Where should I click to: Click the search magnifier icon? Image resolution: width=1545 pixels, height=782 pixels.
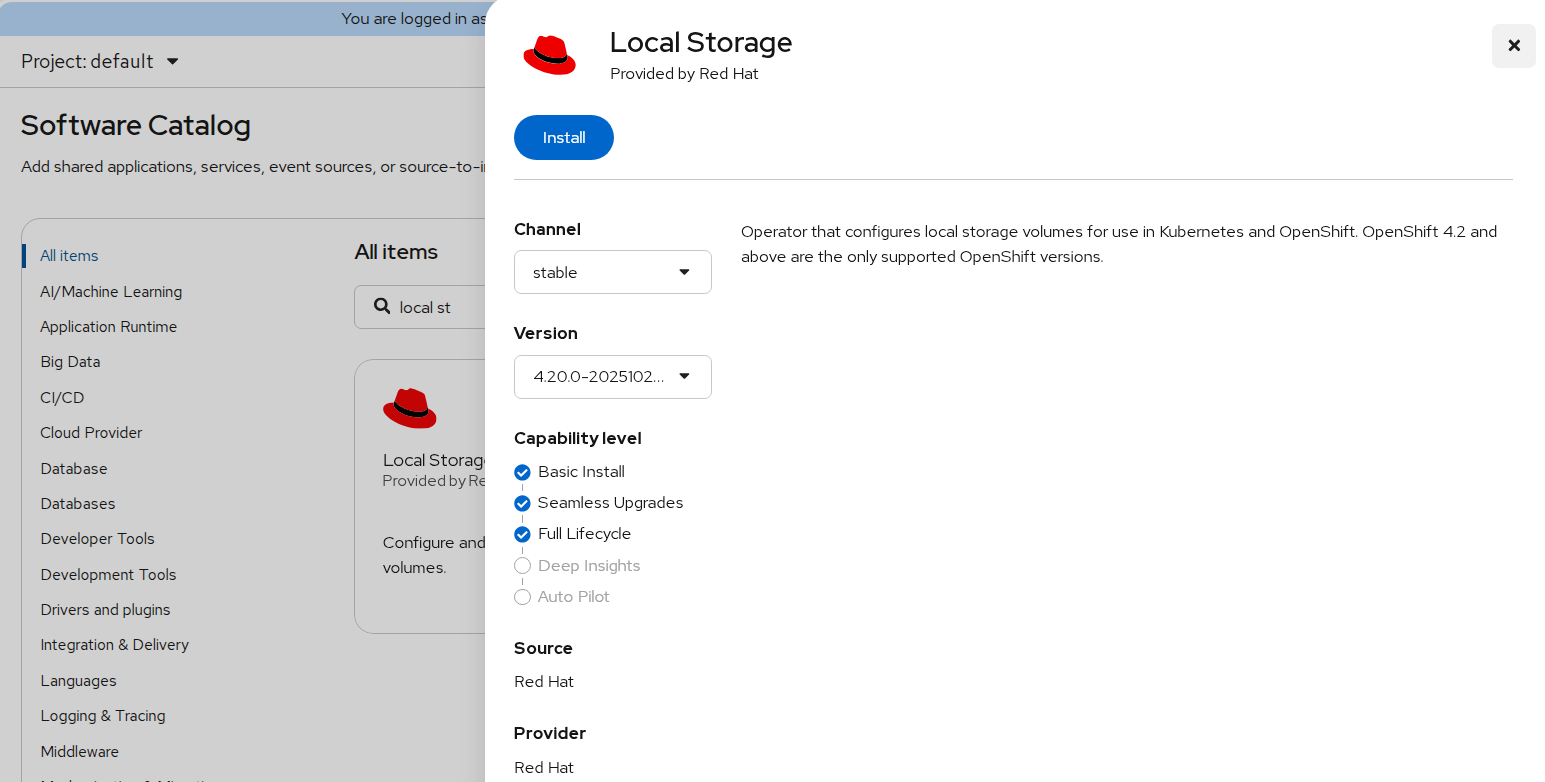coord(382,306)
